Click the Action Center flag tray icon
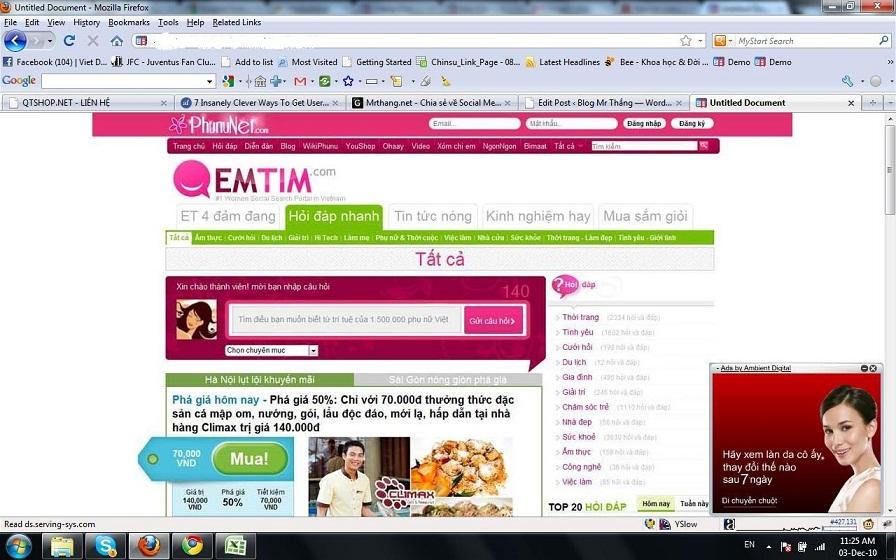 (786, 546)
